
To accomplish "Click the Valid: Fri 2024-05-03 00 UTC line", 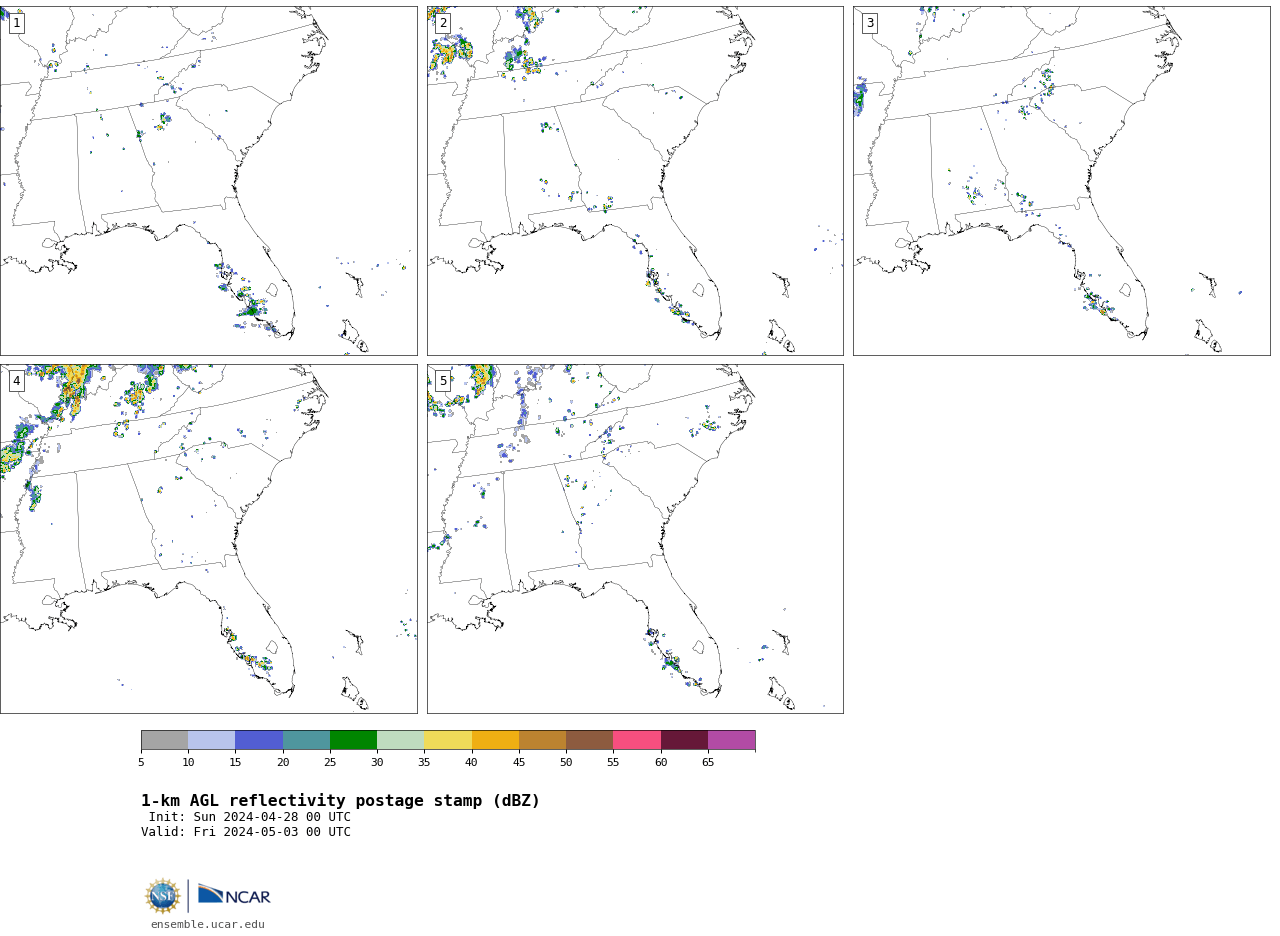I will point(246,832).
